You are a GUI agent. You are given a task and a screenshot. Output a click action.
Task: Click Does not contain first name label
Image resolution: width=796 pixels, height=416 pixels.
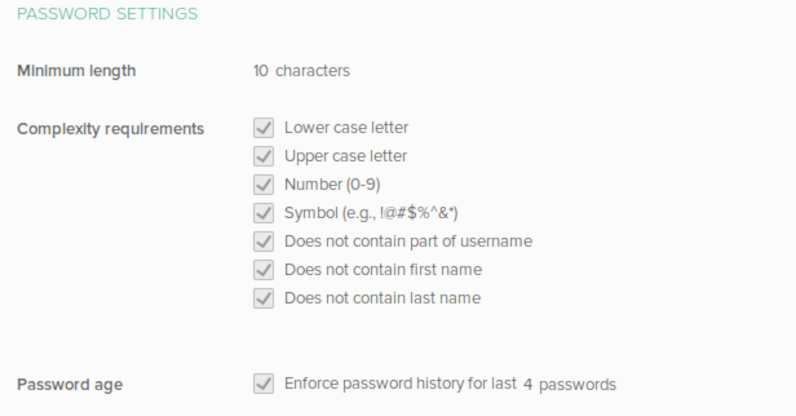(383, 270)
